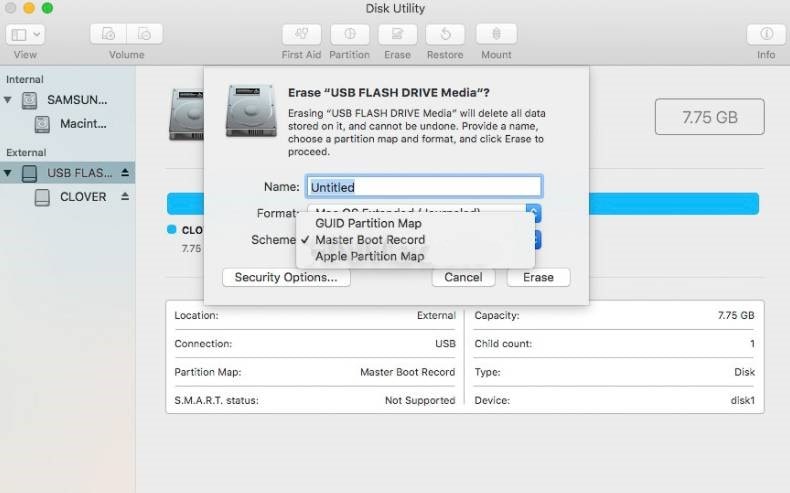790x493 pixels.
Task: Choose Apple Partition Map scheme
Action: click(369, 256)
